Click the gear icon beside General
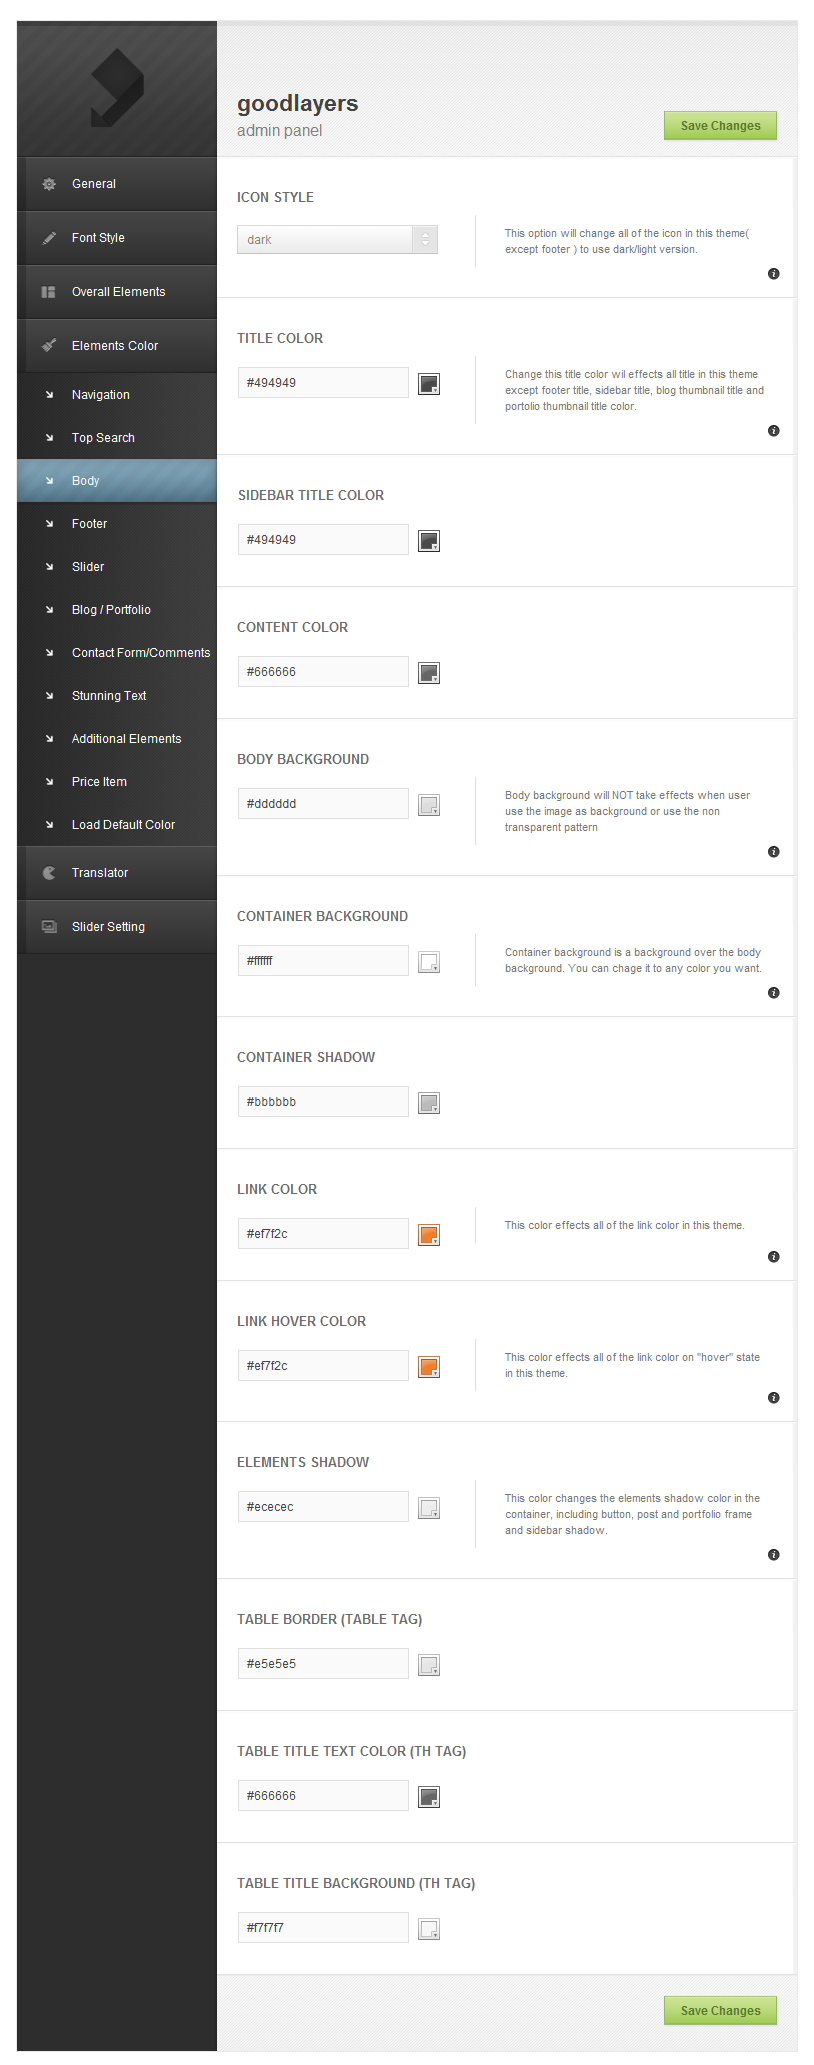The width and height of the screenshot is (814, 2065). [49, 184]
